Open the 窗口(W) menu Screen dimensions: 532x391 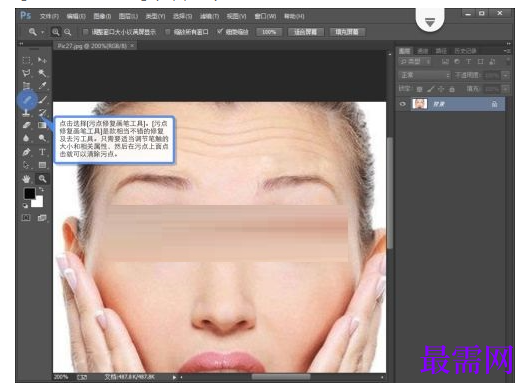point(265,16)
